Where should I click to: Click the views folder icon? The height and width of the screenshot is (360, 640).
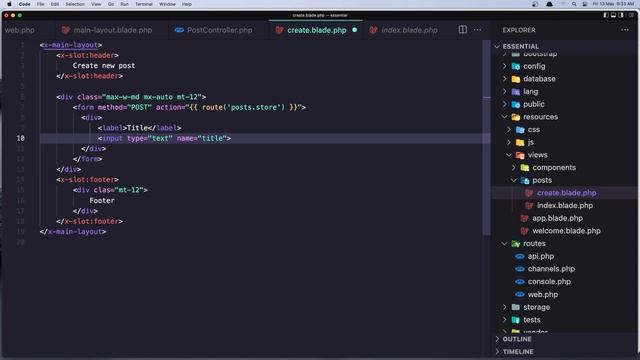pos(520,155)
